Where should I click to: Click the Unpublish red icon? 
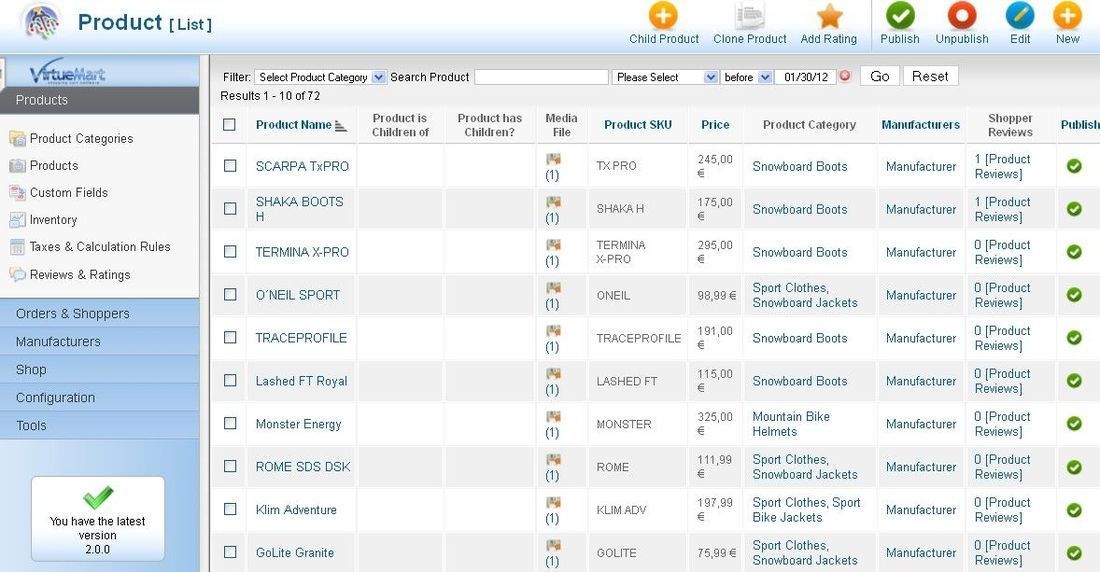[x=962, y=15]
